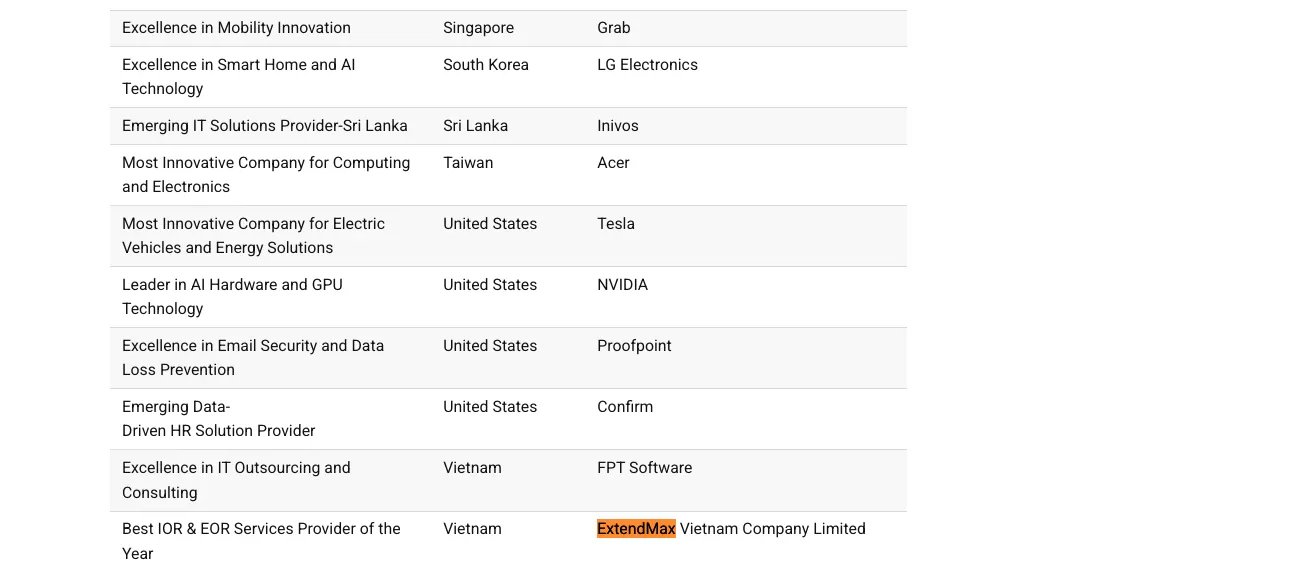1309x581 pixels.
Task: Click the Sri Lanka country cell
Action: 475,126
